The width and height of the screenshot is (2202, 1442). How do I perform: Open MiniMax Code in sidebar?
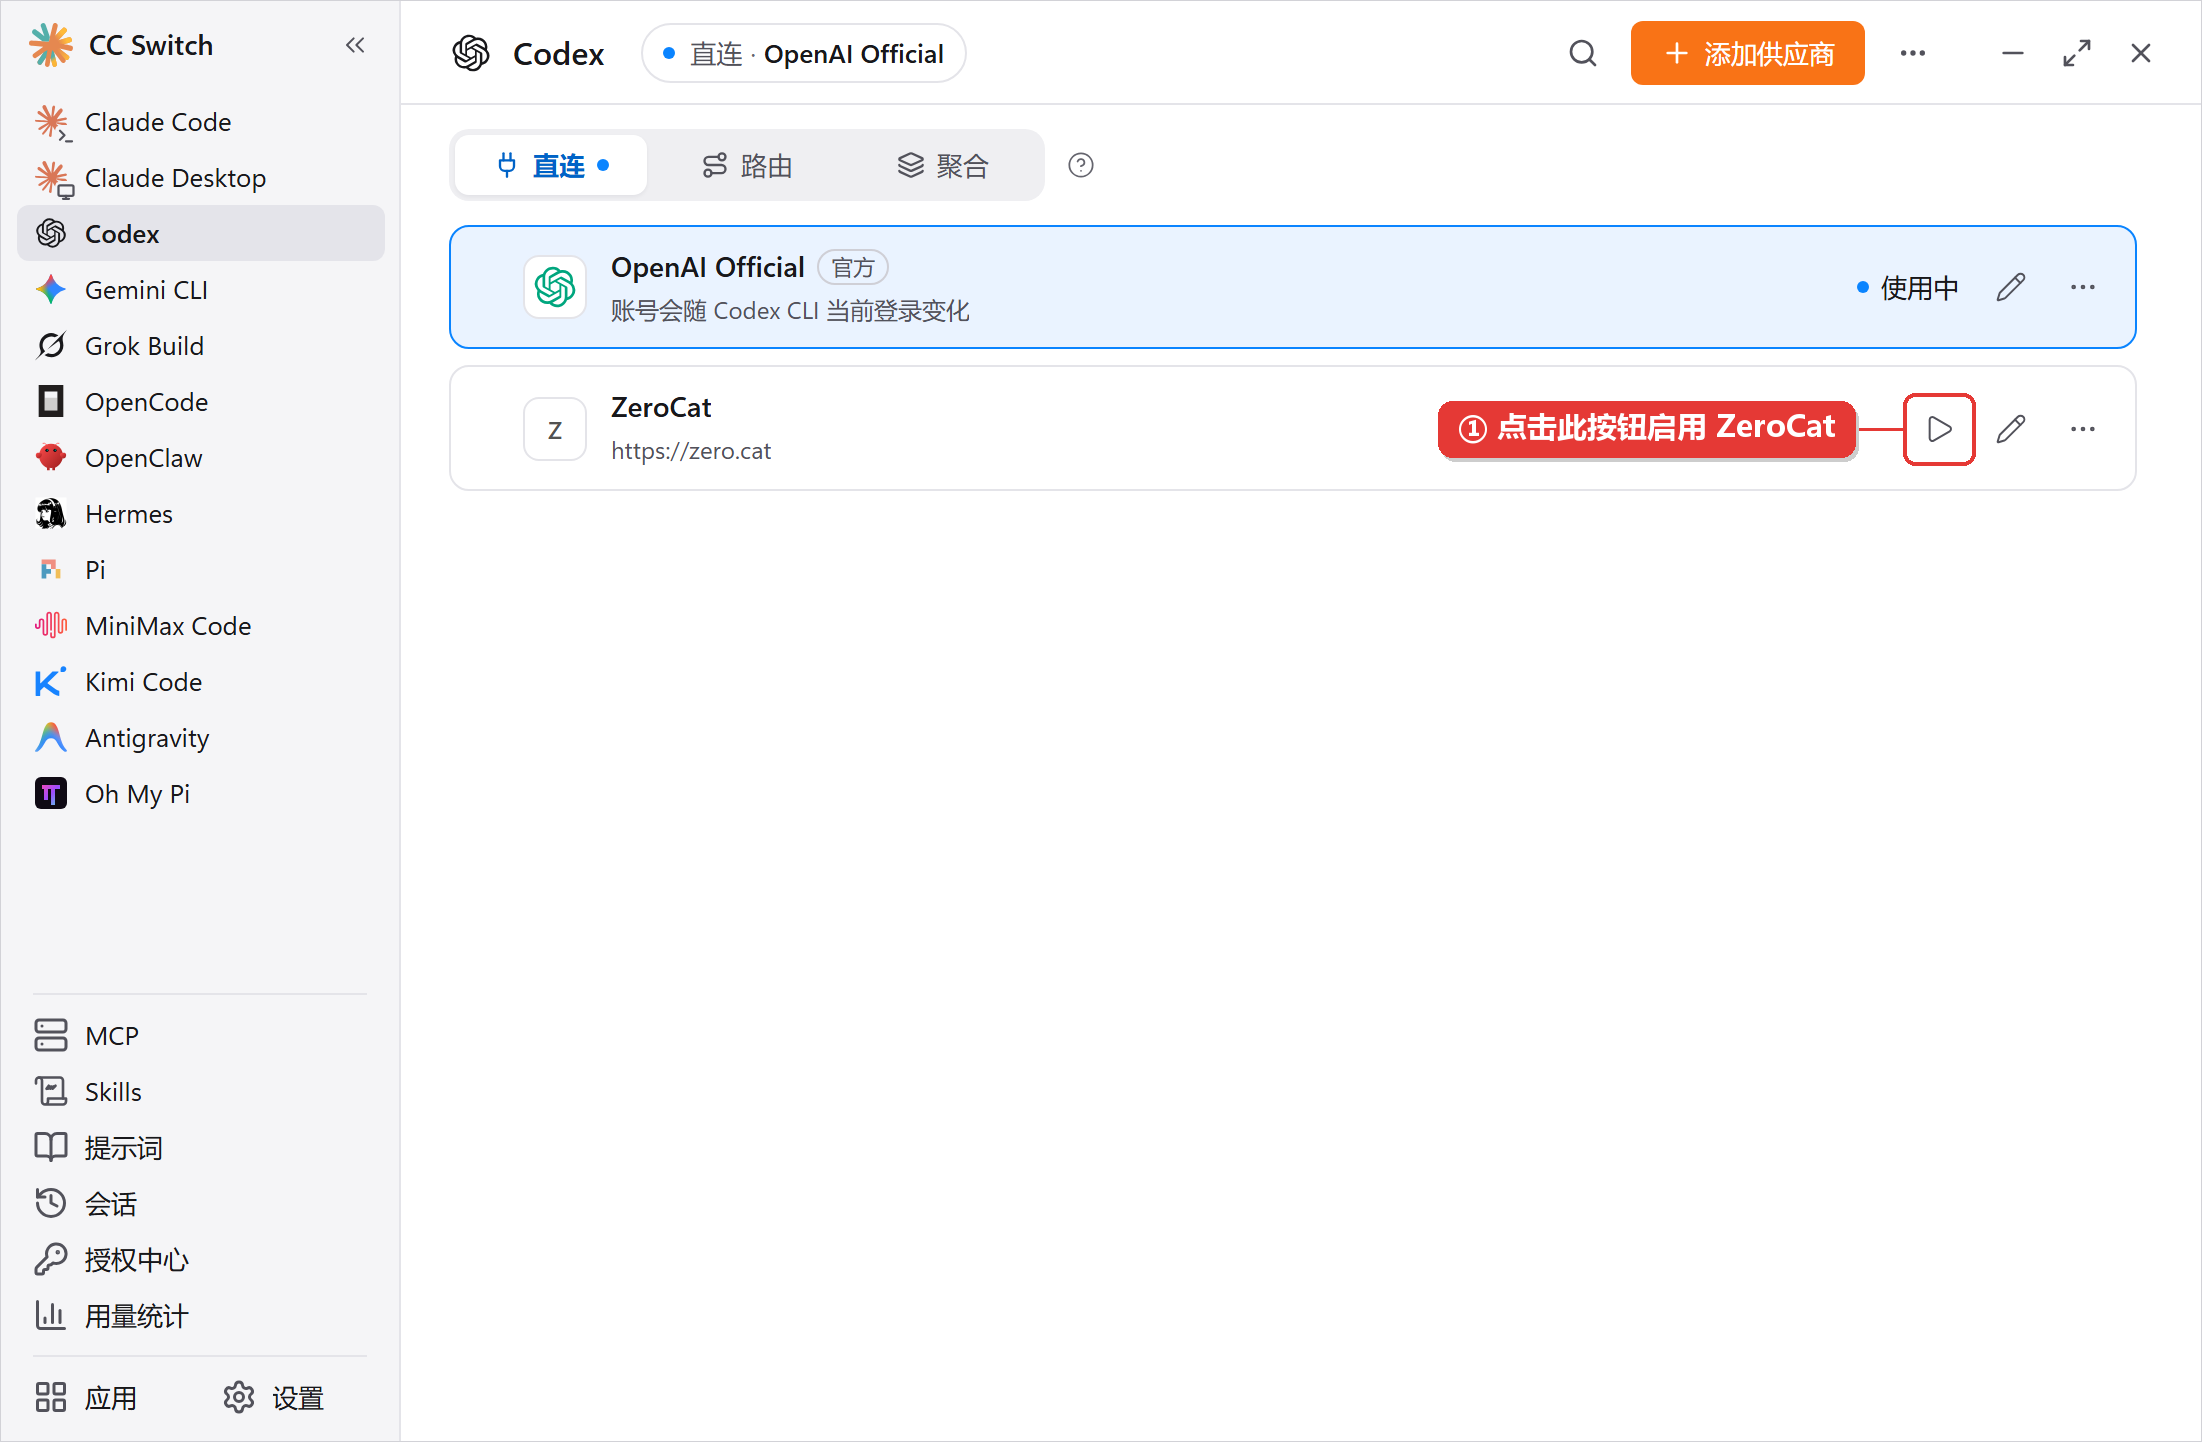[201, 626]
